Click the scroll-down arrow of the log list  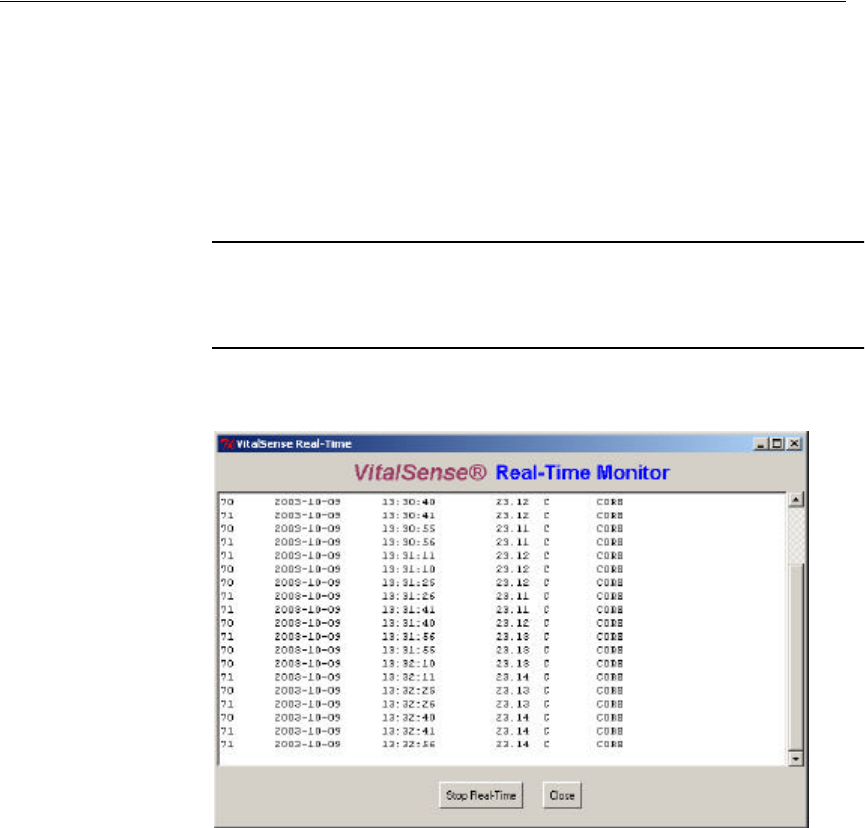click(795, 758)
